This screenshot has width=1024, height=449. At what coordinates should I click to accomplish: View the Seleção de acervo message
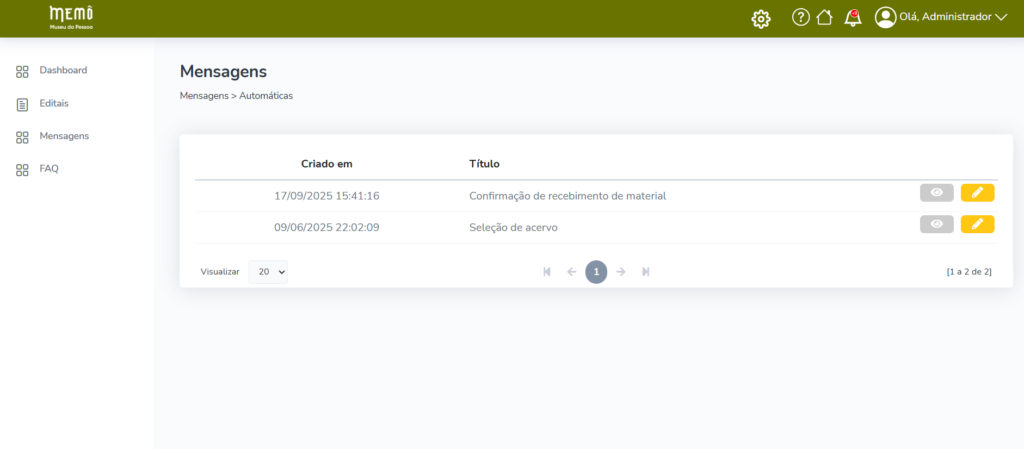click(936, 224)
